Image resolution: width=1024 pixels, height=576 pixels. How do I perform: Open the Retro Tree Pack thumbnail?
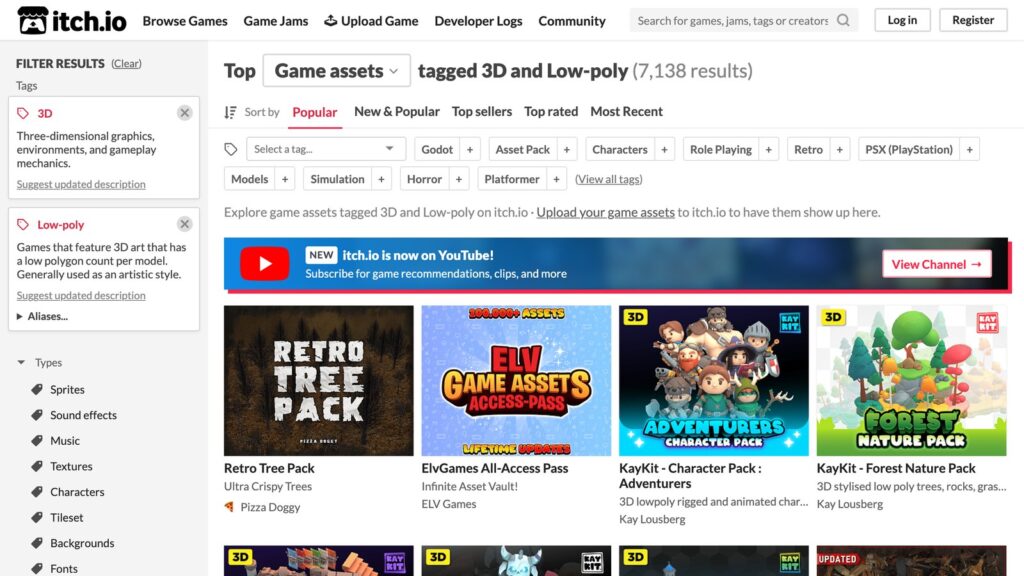click(319, 381)
